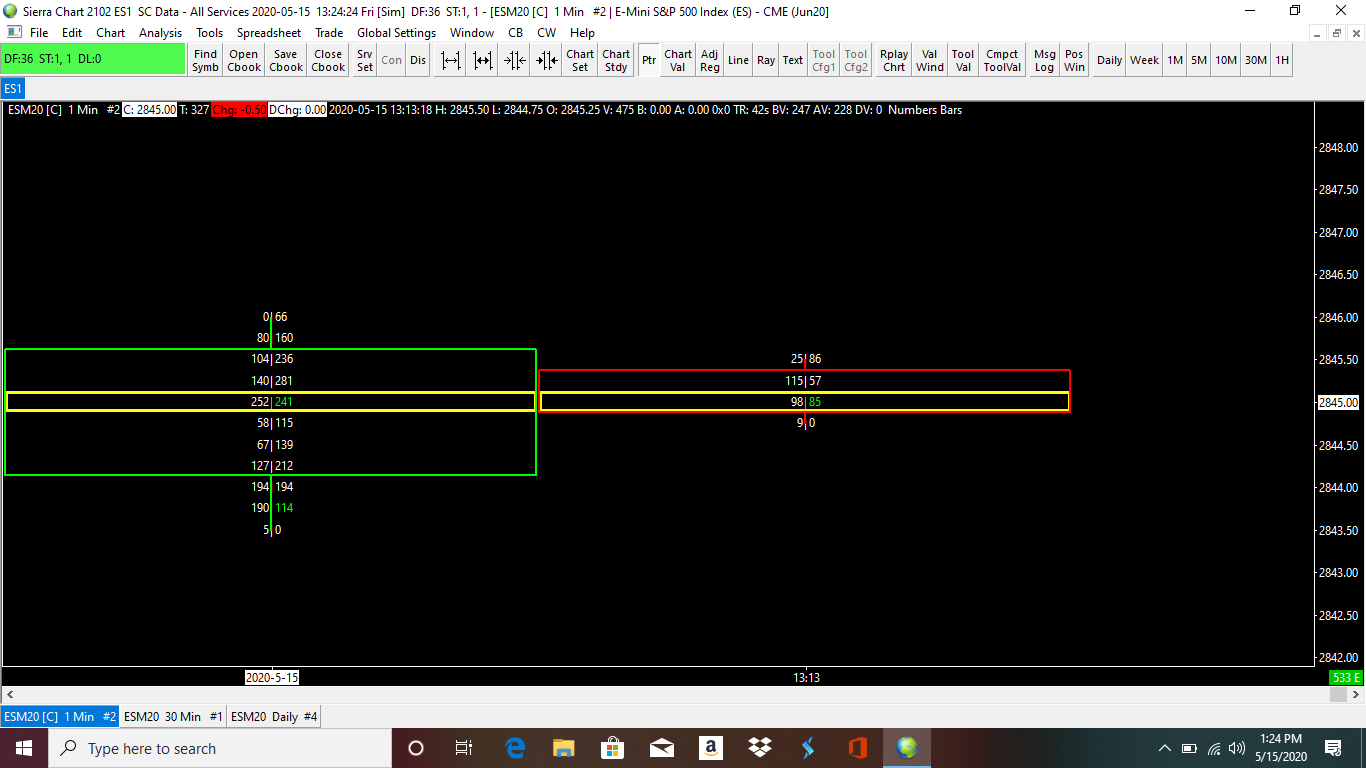Open Task View on the taskbar
The width and height of the screenshot is (1366, 768).
coord(464,748)
